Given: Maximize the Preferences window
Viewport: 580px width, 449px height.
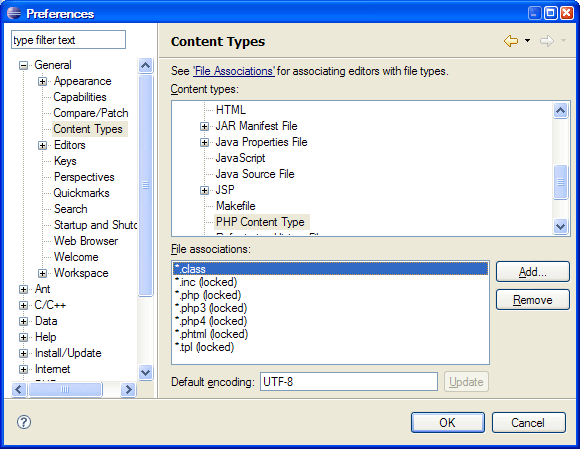Looking at the screenshot, I should pyautogui.click(x=550, y=13).
